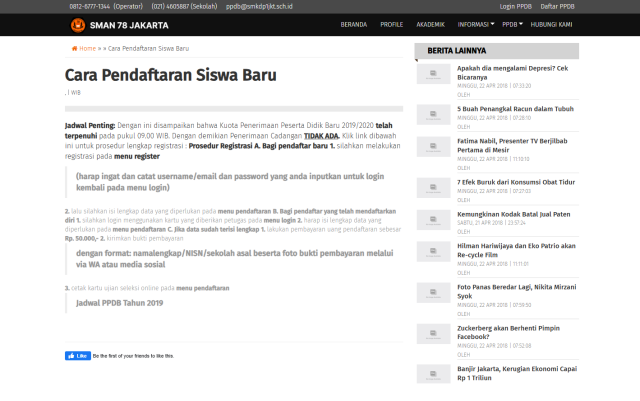Open thumbnail beside Zuckerberg article
The width and height of the screenshot is (640, 401).
433,332
